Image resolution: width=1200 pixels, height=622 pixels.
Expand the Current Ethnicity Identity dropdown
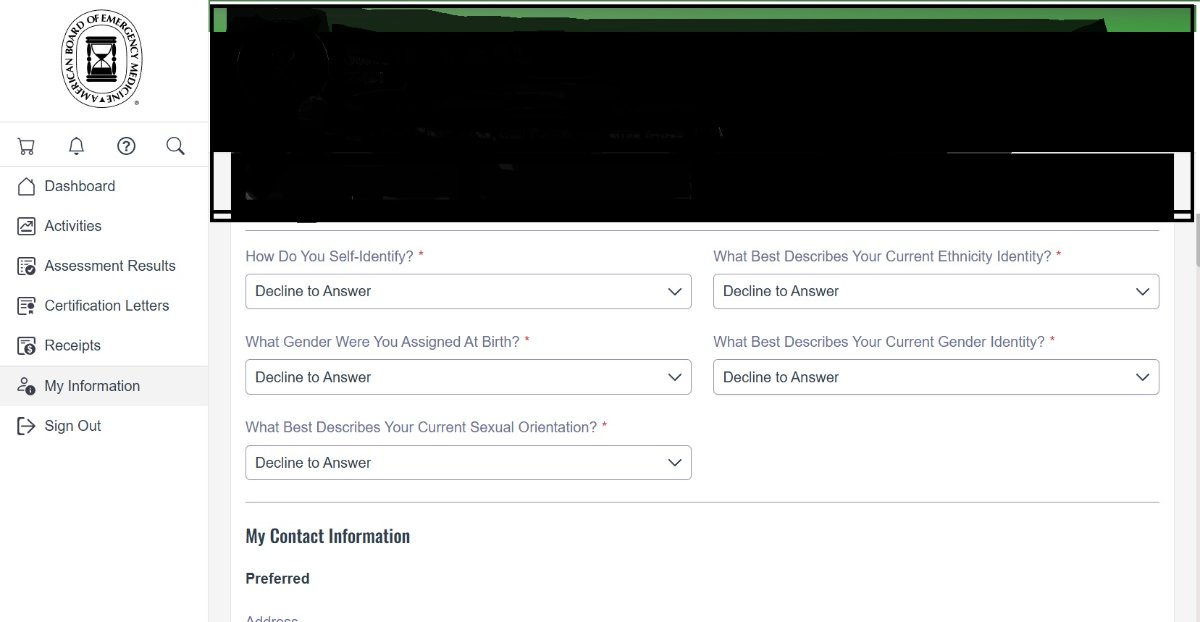point(935,291)
